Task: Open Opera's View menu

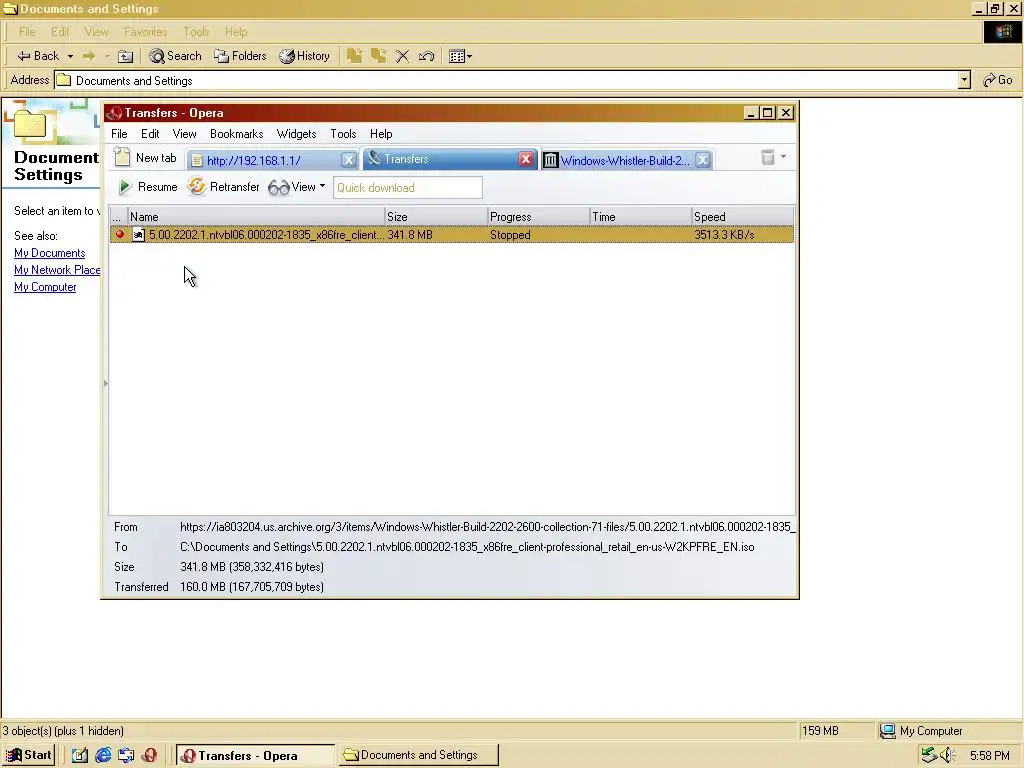Action: pyautogui.click(x=184, y=134)
